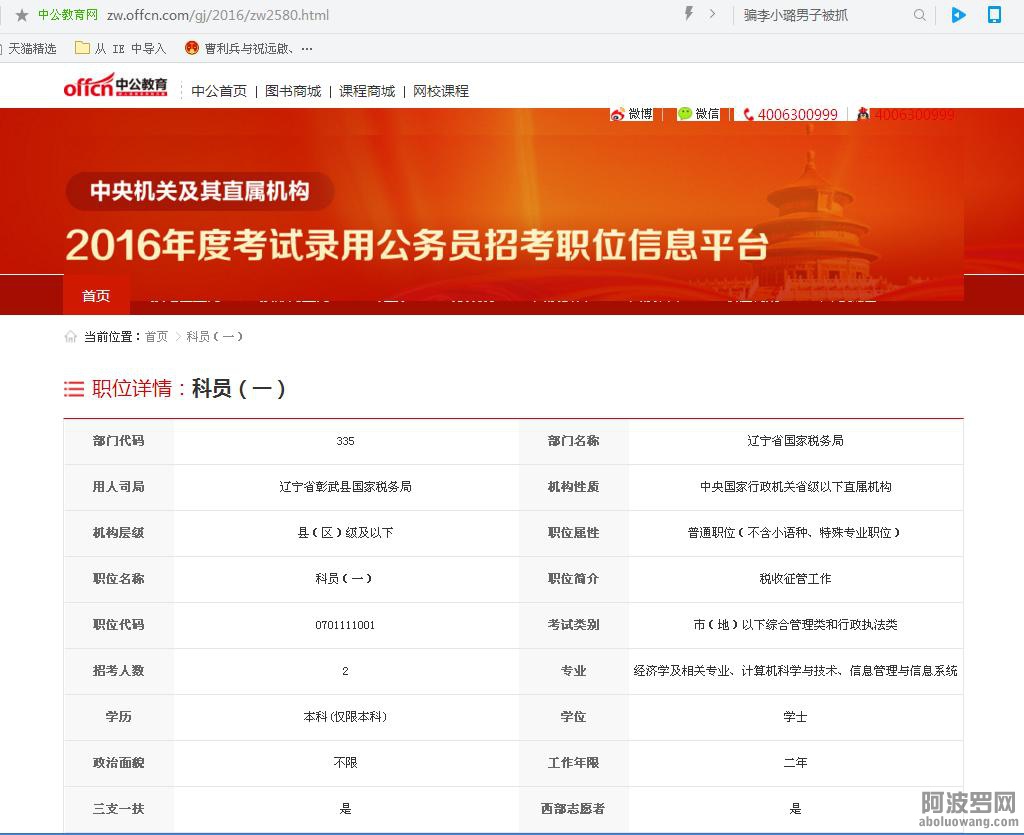Click the phone icon beside 4006300999

tap(746, 115)
